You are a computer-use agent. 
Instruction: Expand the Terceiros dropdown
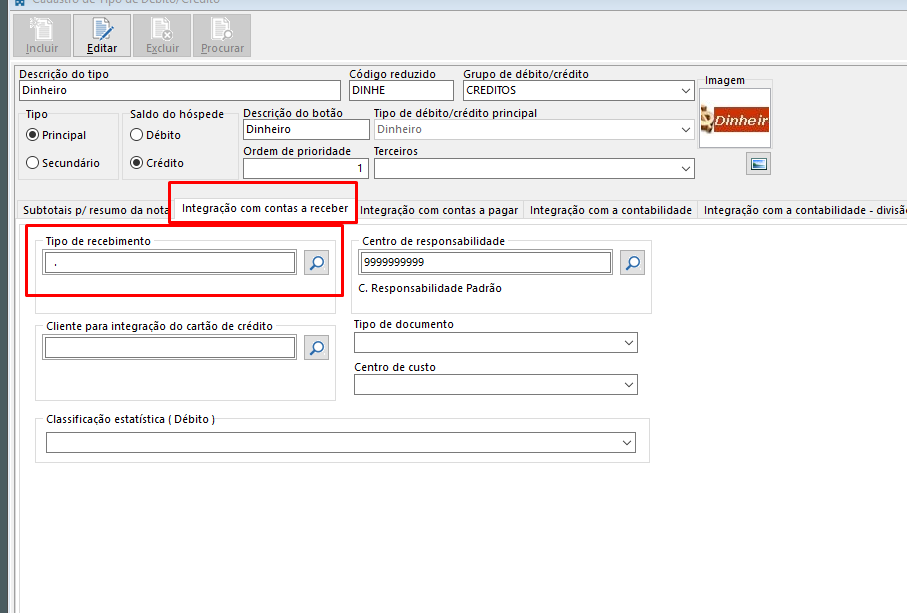(685, 169)
